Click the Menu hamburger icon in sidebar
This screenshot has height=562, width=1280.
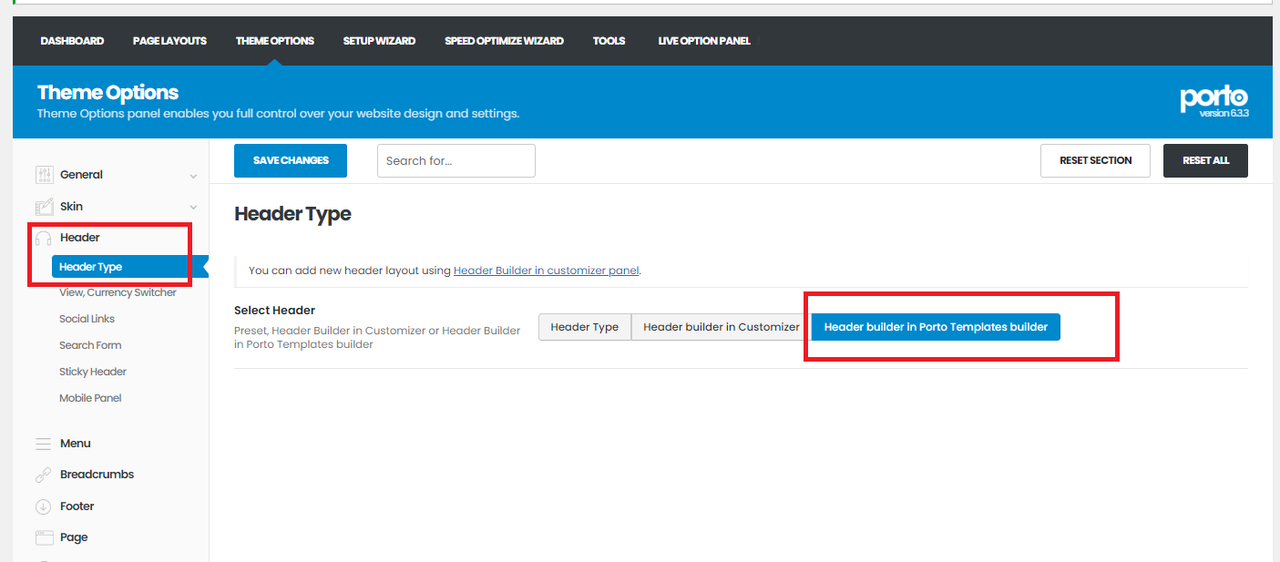tap(44, 444)
